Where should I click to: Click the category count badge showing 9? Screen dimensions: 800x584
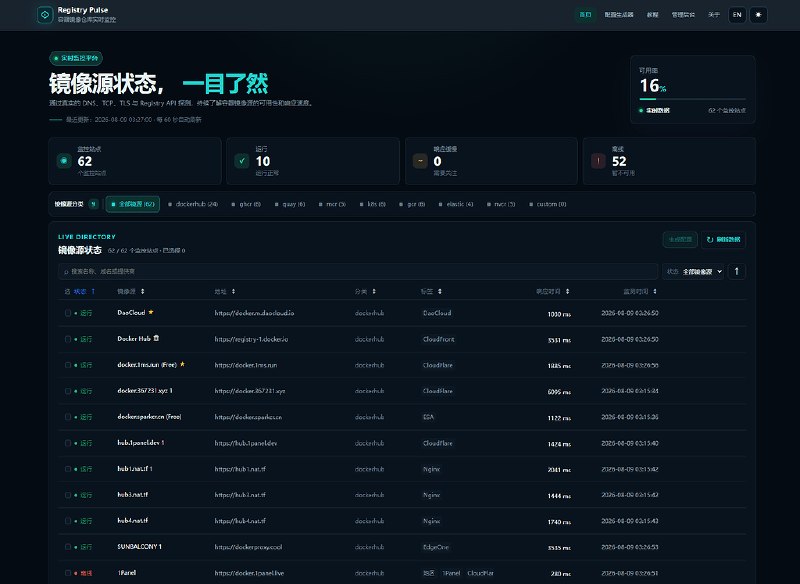(93, 204)
